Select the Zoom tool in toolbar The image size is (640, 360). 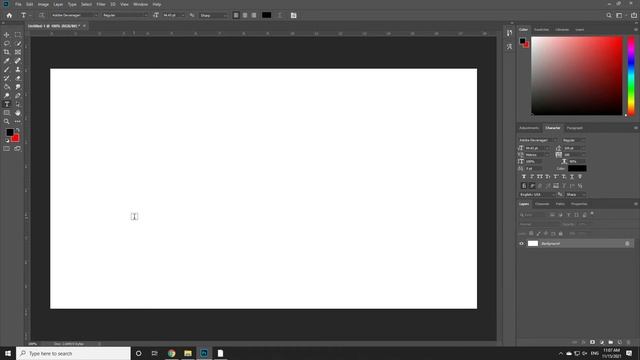point(7,121)
